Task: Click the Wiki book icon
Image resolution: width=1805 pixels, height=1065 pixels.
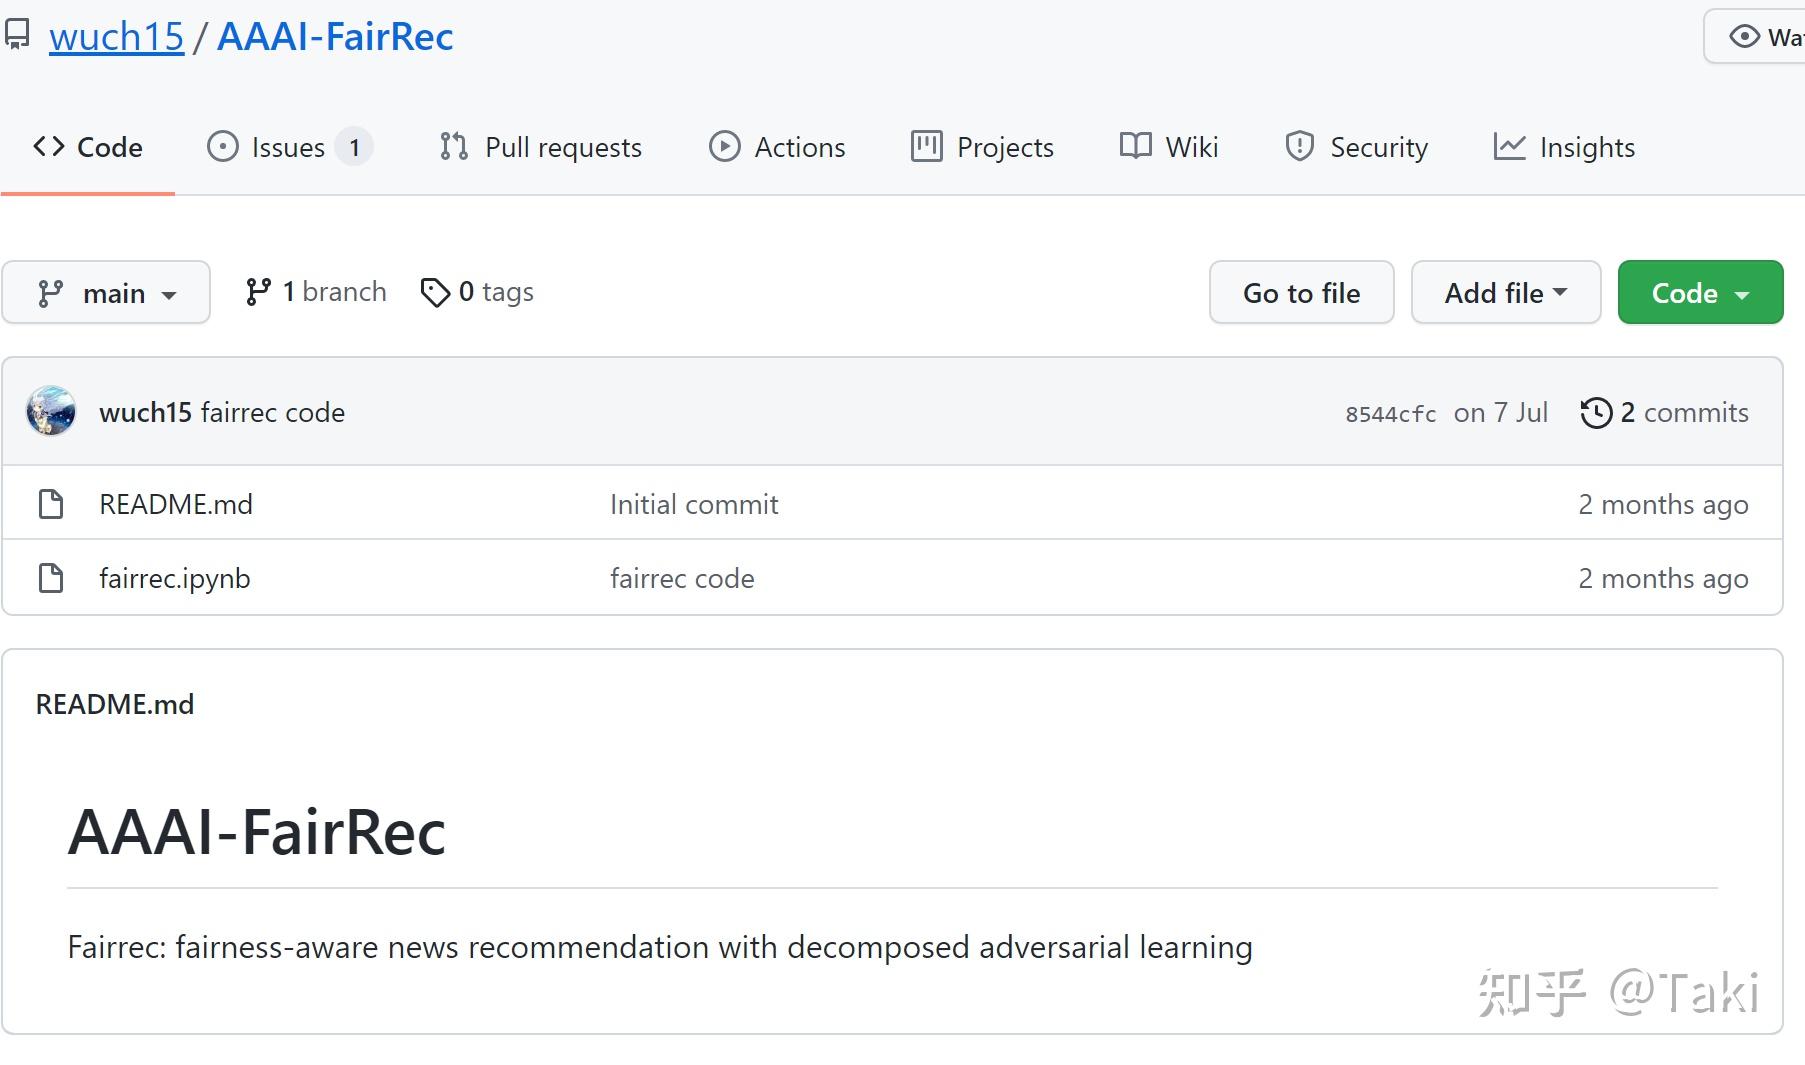Action: tap(1136, 146)
